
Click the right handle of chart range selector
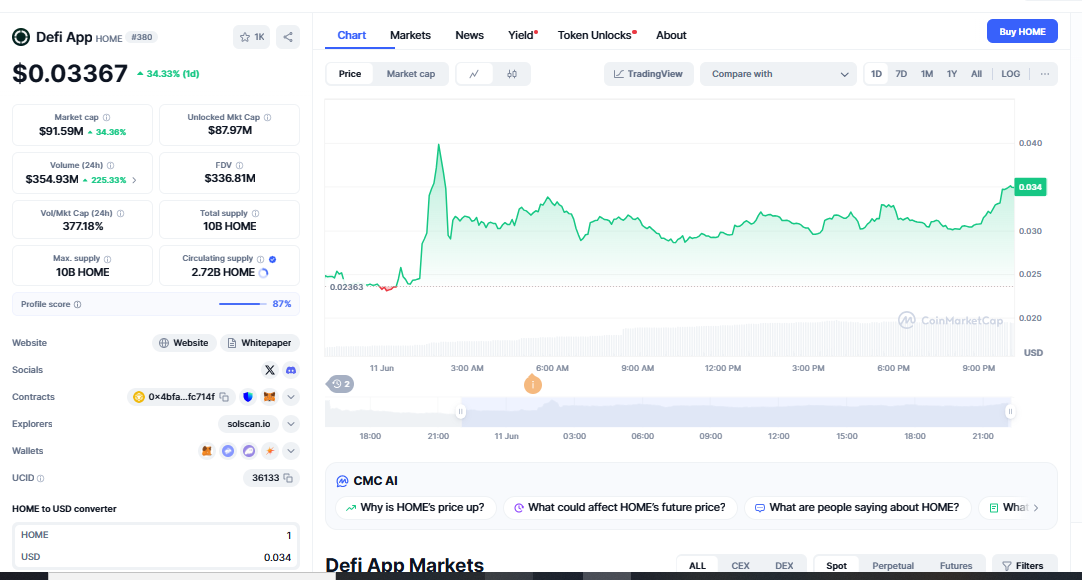coord(1010,412)
